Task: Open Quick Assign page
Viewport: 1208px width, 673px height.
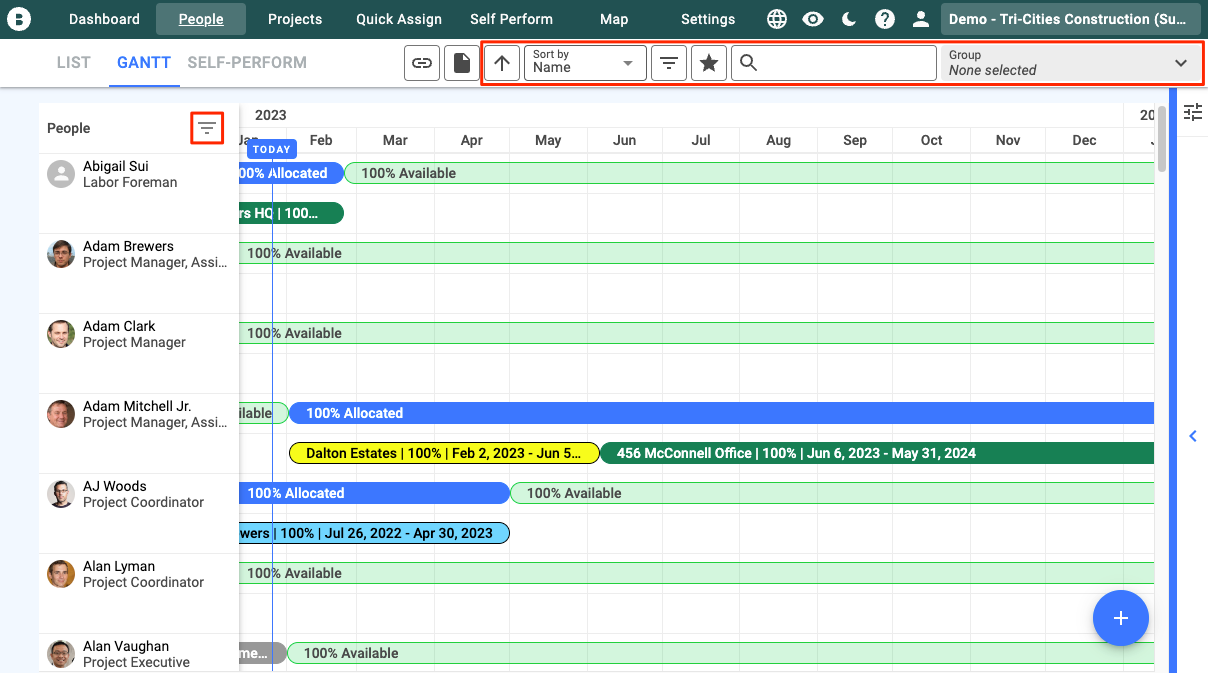Action: click(398, 19)
